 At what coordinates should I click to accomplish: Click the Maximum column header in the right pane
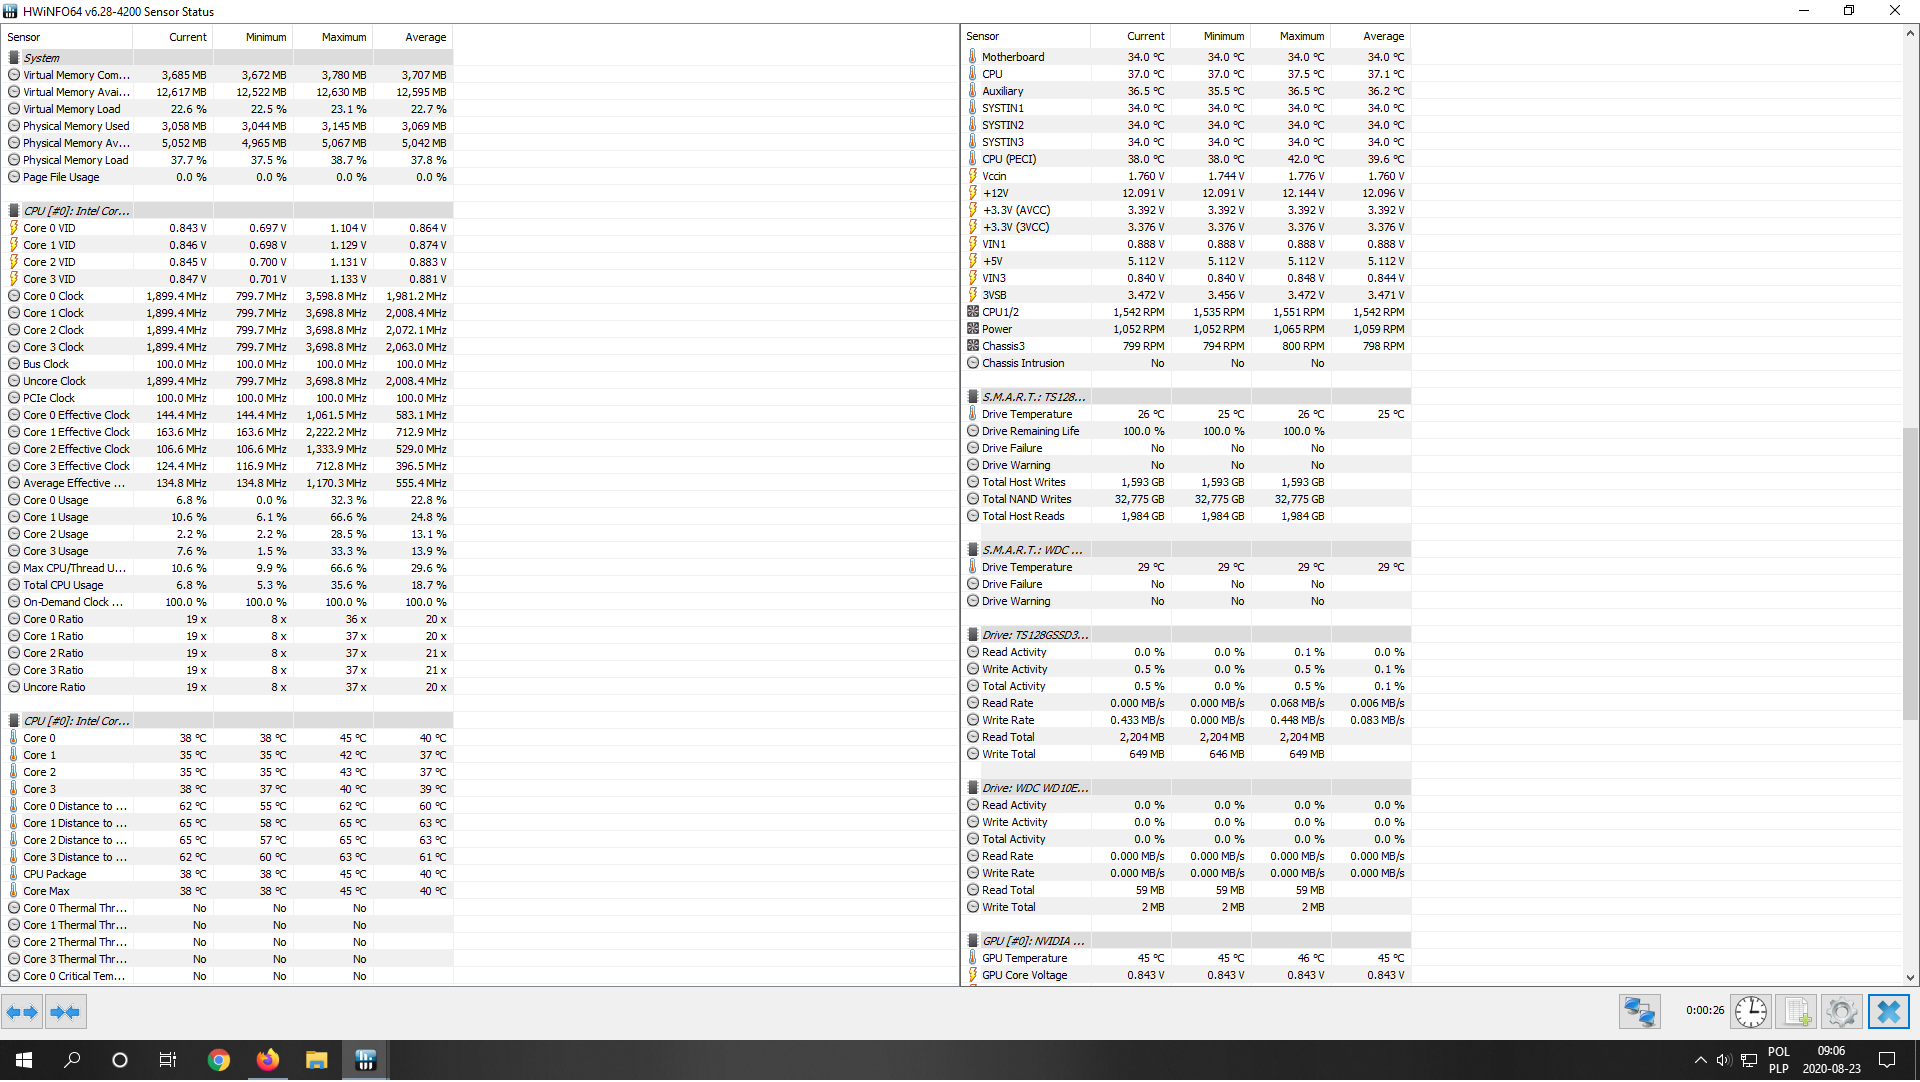(x=1291, y=36)
